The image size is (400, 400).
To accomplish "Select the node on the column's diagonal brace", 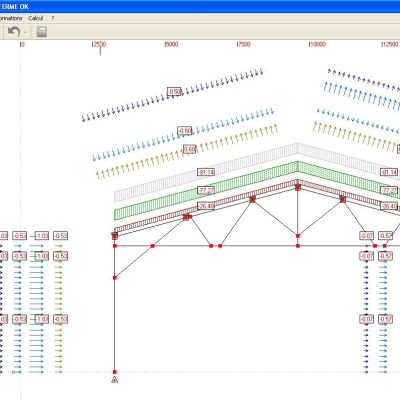I will pyautogui.click(x=115, y=277).
